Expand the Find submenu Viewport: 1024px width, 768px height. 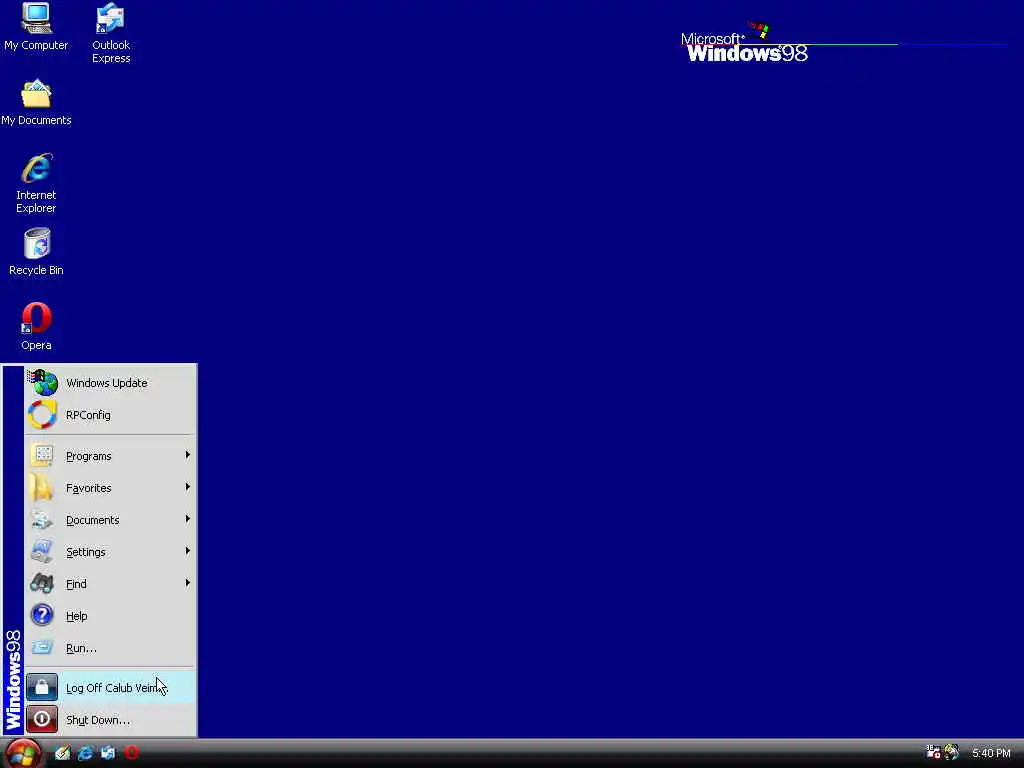click(110, 584)
